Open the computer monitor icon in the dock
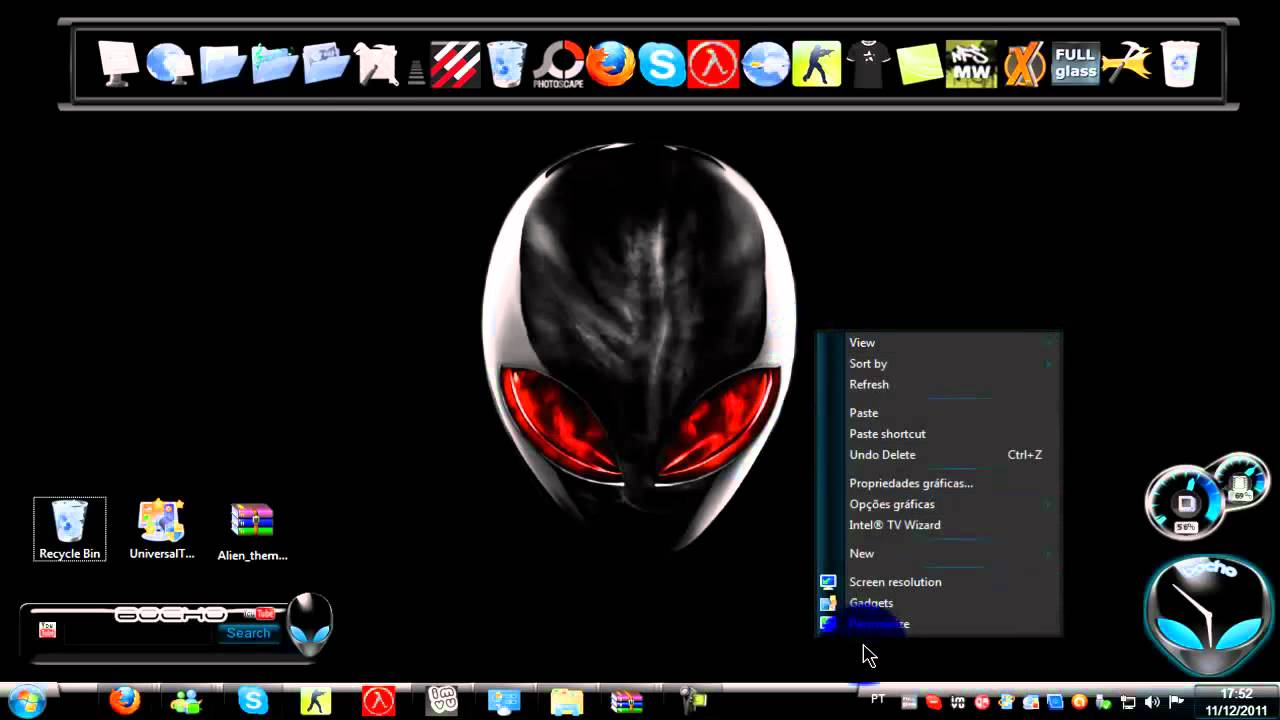 pos(119,63)
